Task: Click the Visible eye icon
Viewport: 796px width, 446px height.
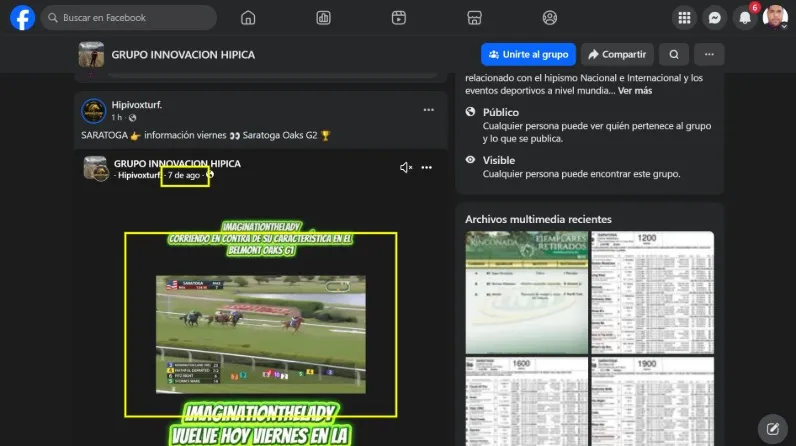Action: (471, 159)
